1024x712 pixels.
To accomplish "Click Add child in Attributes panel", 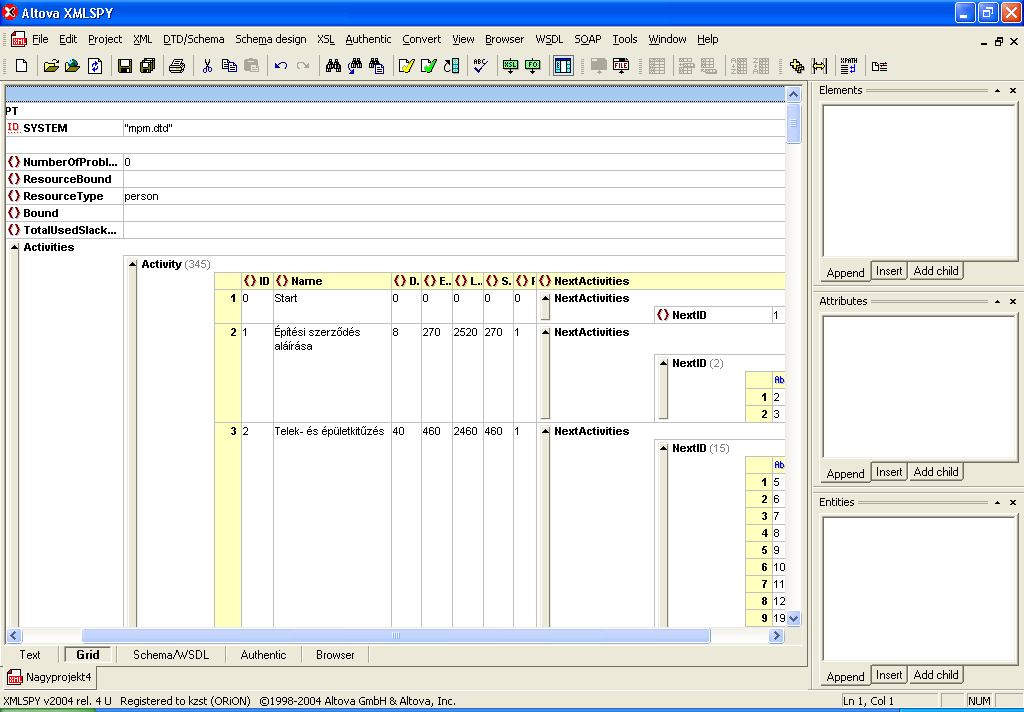I will point(936,472).
